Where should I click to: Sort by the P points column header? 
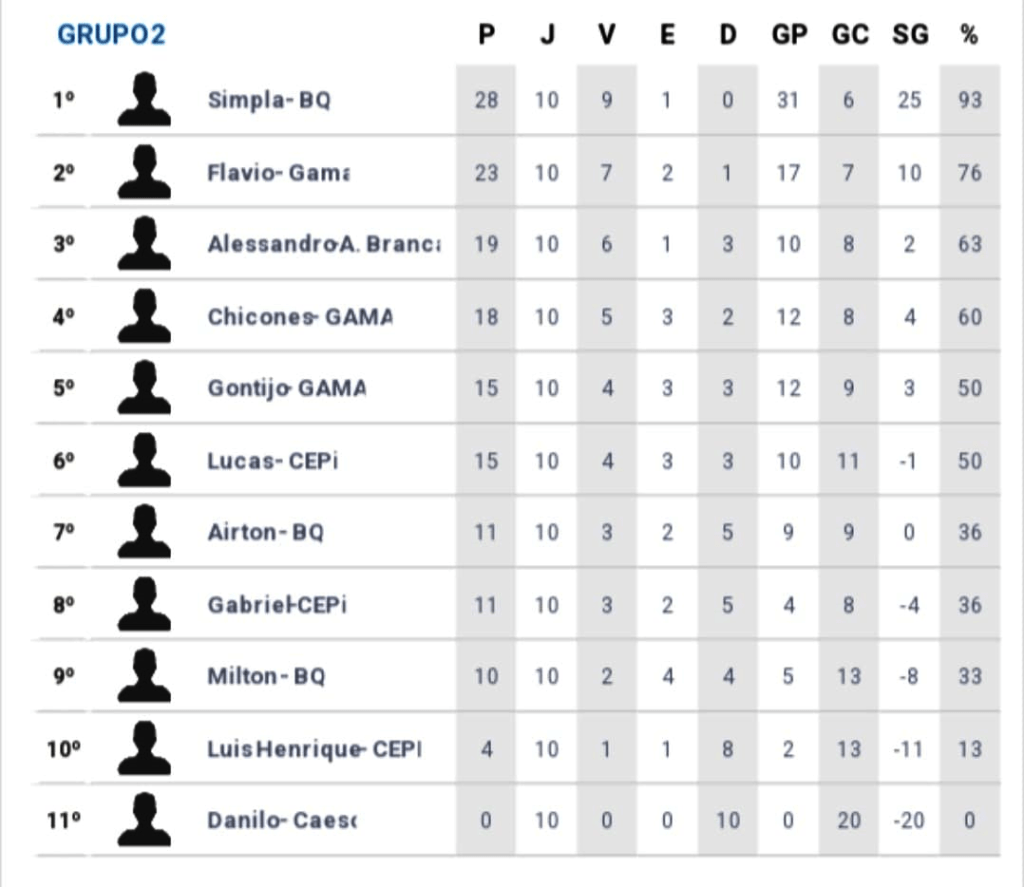[x=486, y=36]
